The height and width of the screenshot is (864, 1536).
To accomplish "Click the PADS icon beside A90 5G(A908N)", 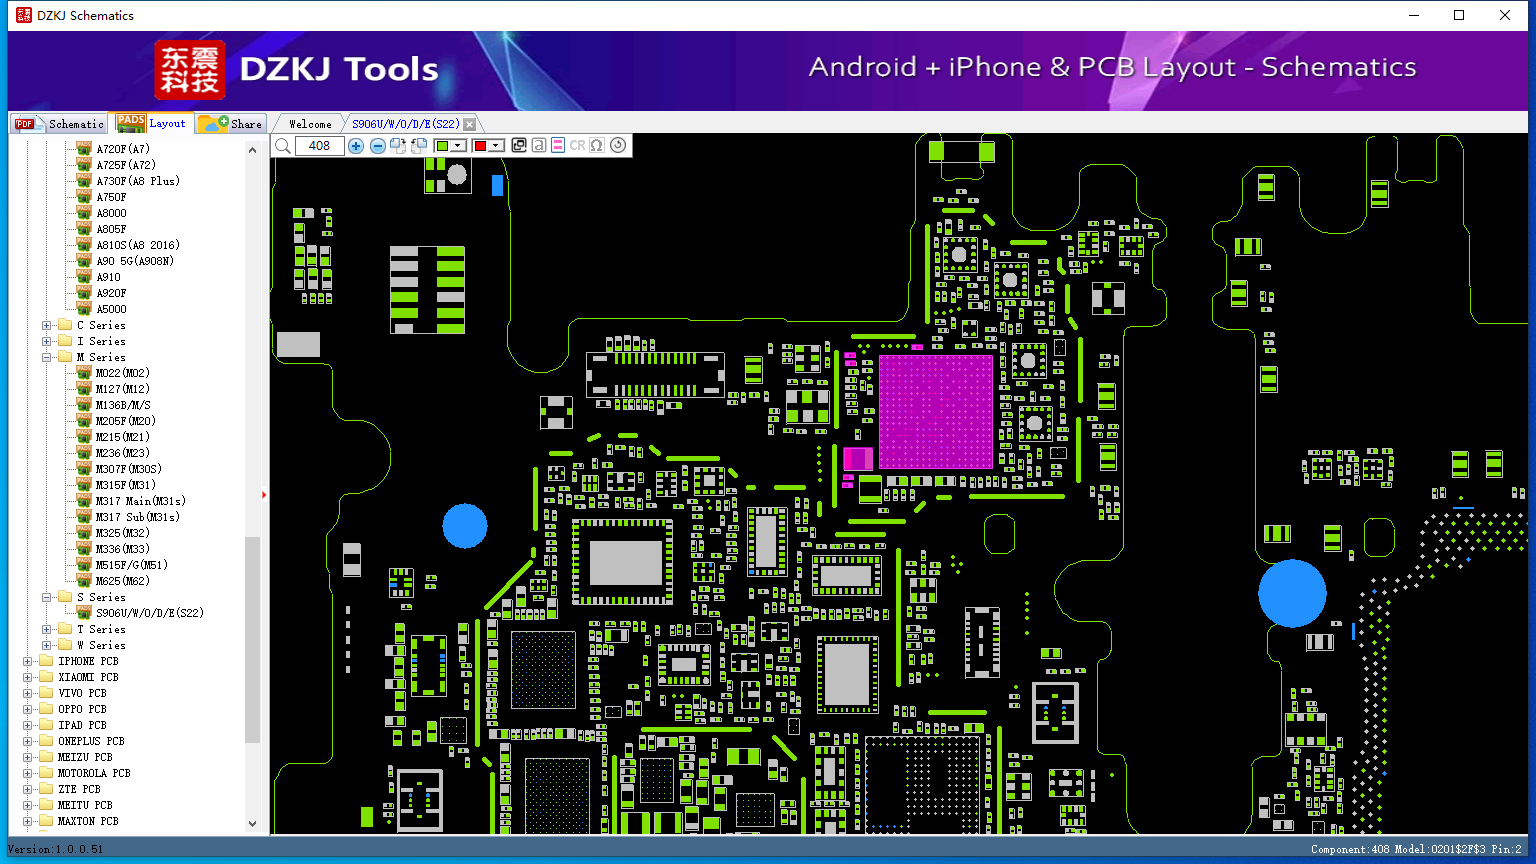I will click(x=84, y=261).
